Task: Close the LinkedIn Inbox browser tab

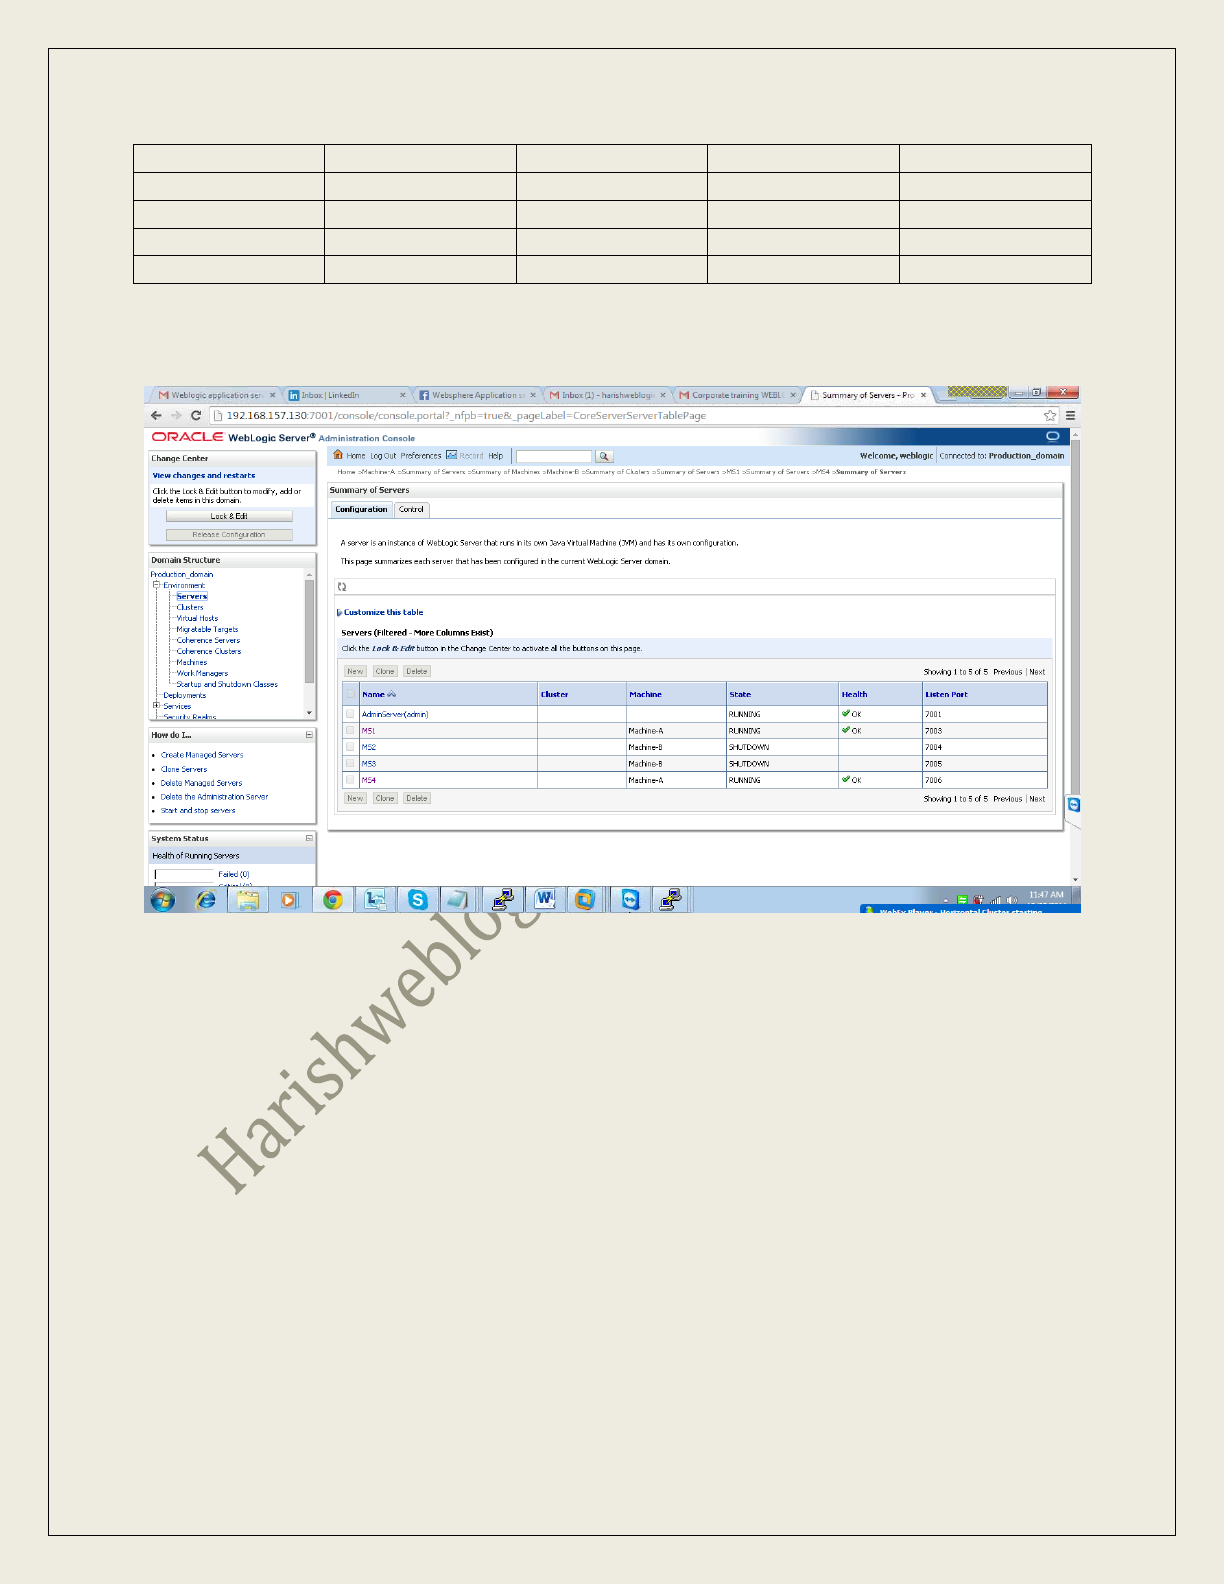Action: pos(403,395)
